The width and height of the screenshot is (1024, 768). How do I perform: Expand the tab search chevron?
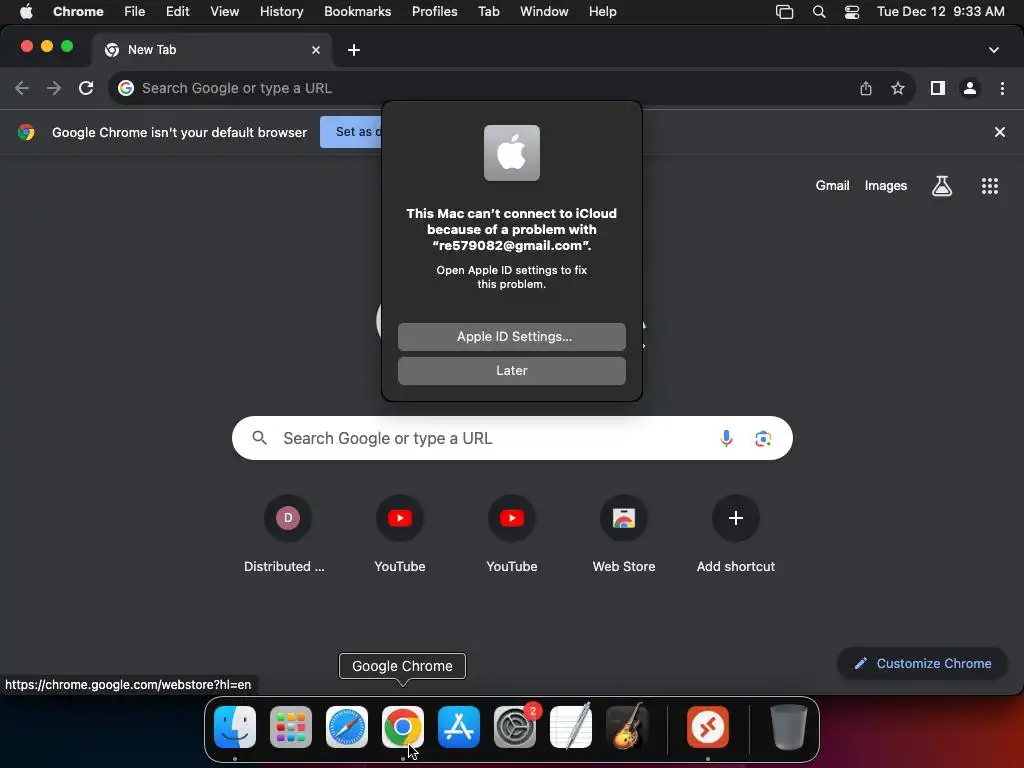coord(994,50)
